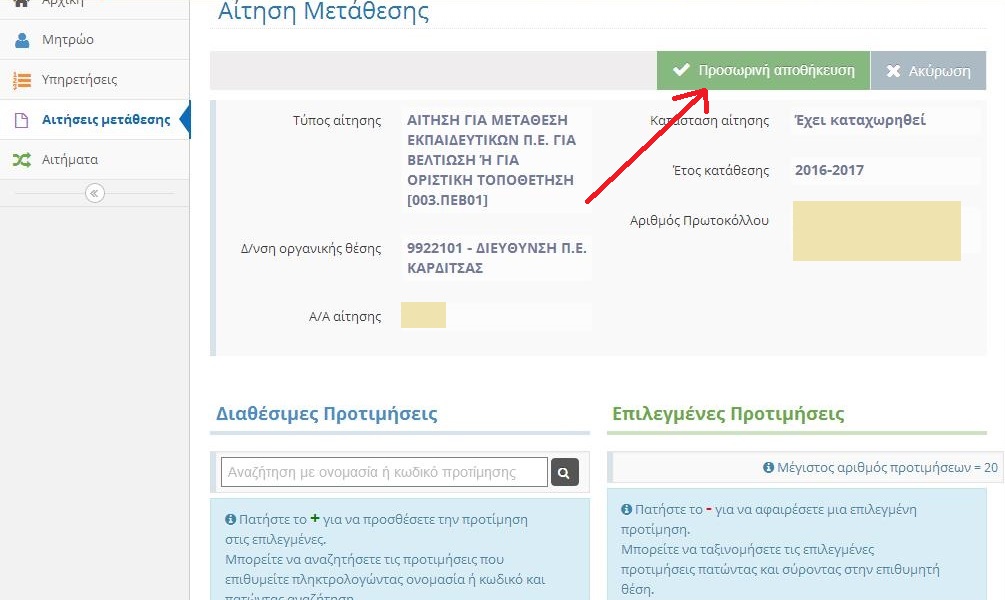
Task: Go to the Υπηρετήσεις section label
Action: [x=79, y=80]
